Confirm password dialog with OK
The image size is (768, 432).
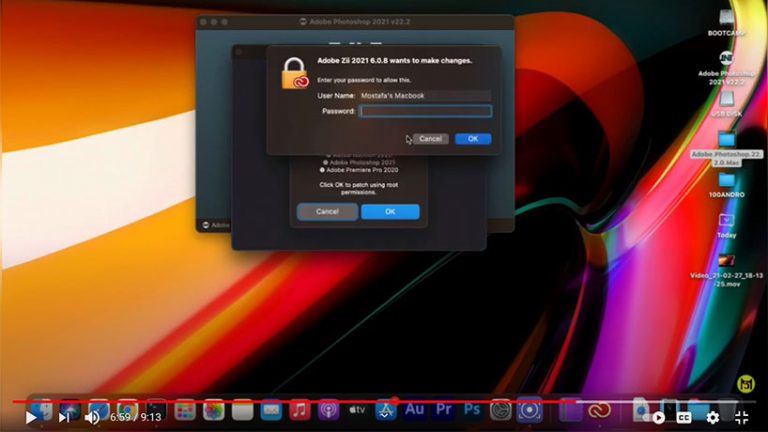pyautogui.click(x=473, y=139)
